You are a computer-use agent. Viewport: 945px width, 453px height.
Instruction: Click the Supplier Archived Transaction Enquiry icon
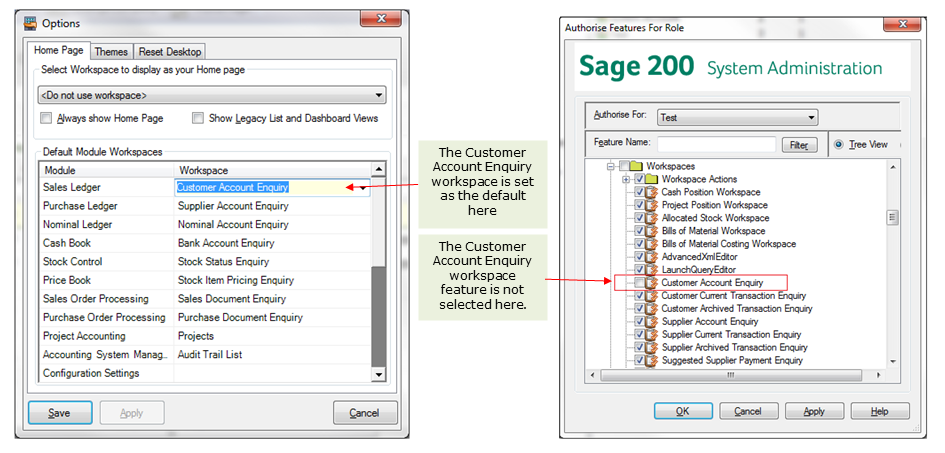652,348
